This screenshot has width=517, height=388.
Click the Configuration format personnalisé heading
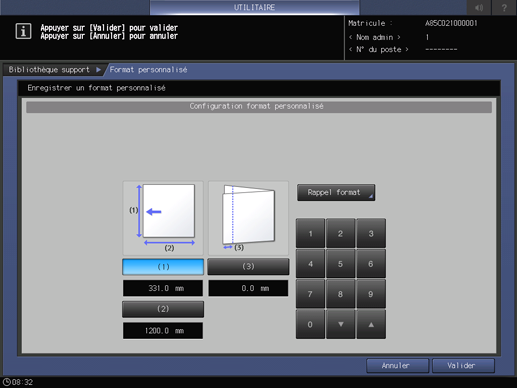point(257,106)
